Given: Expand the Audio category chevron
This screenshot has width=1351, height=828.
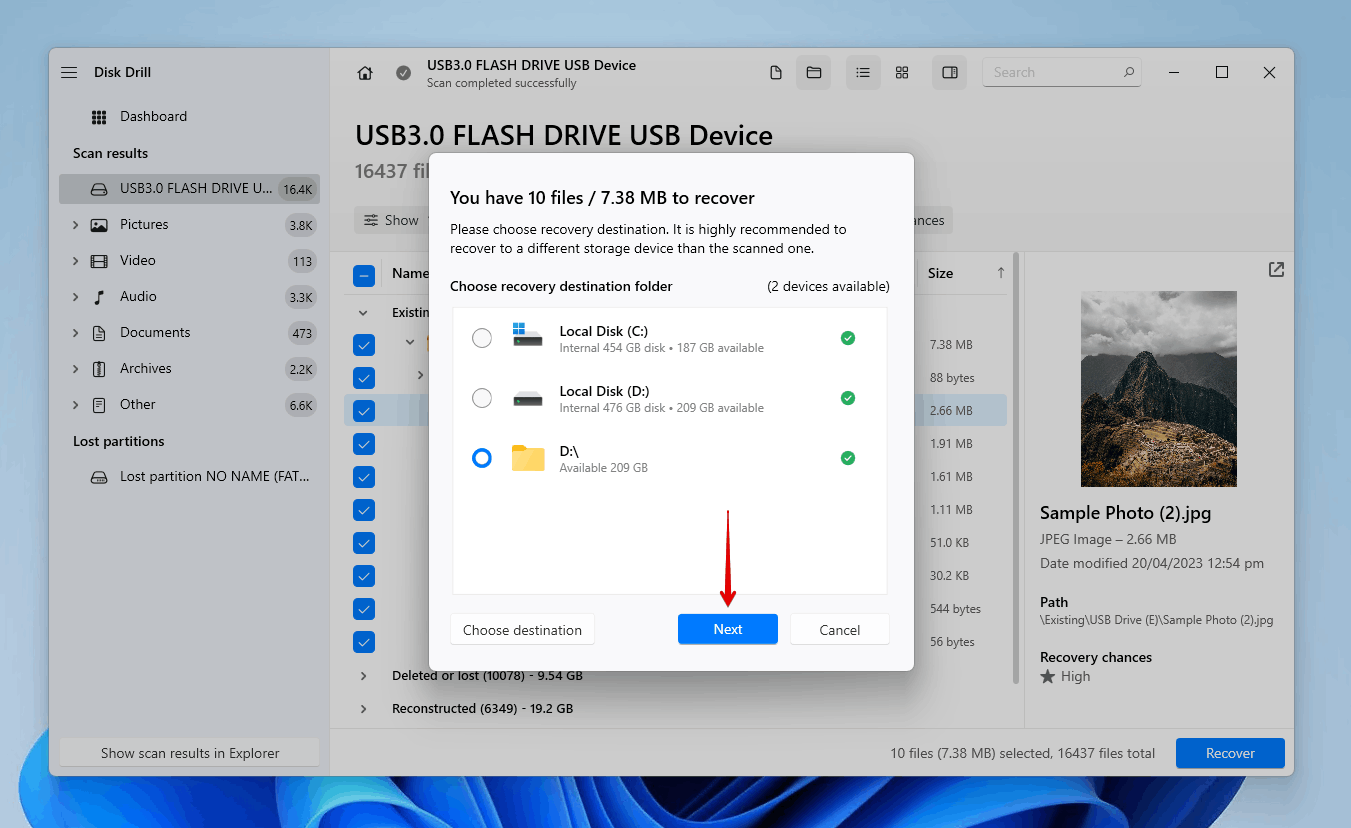Looking at the screenshot, I should (x=75, y=297).
